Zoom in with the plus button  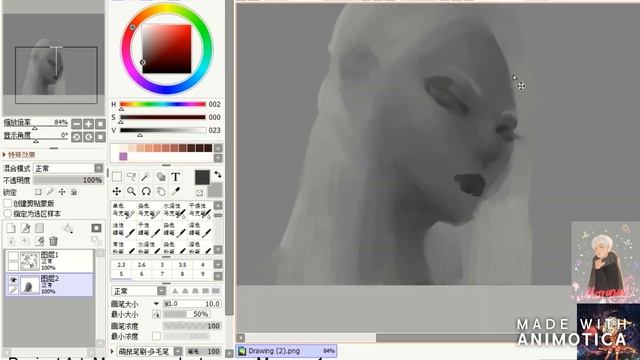(x=88, y=124)
